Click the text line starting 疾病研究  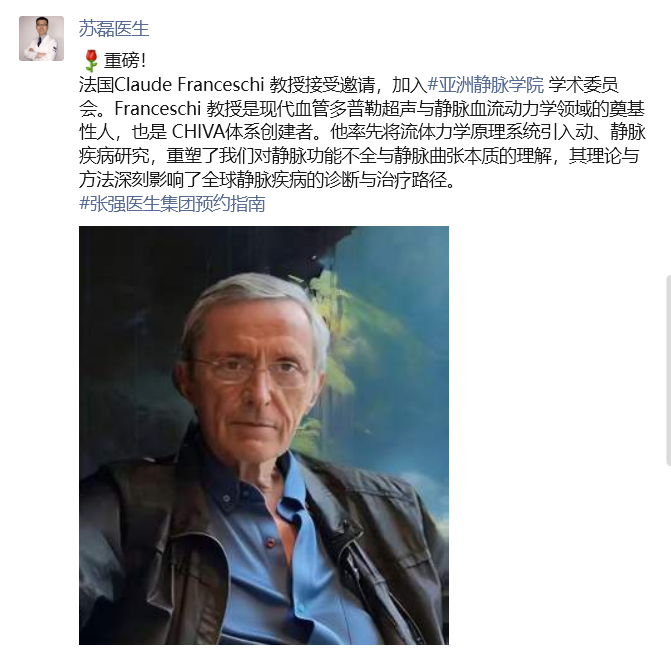(x=359, y=156)
